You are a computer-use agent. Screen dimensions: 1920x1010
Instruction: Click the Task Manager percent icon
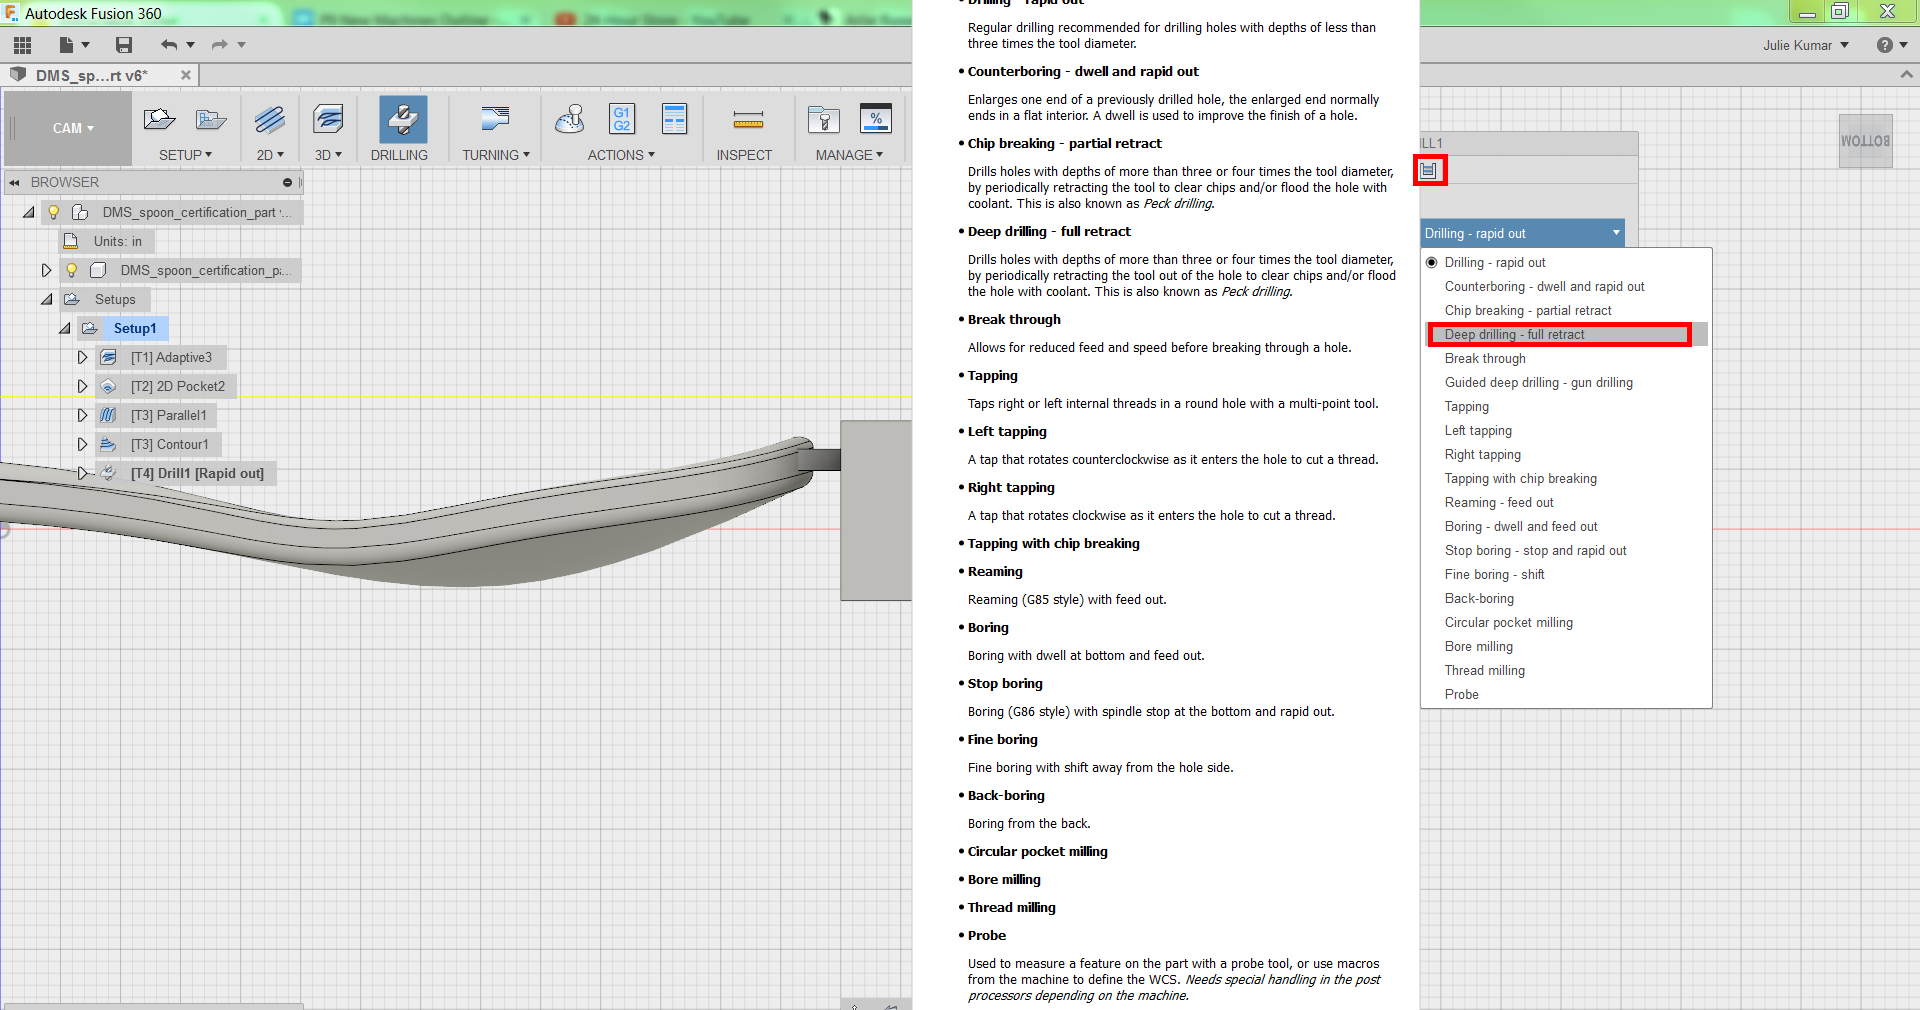click(x=876, y=119)
